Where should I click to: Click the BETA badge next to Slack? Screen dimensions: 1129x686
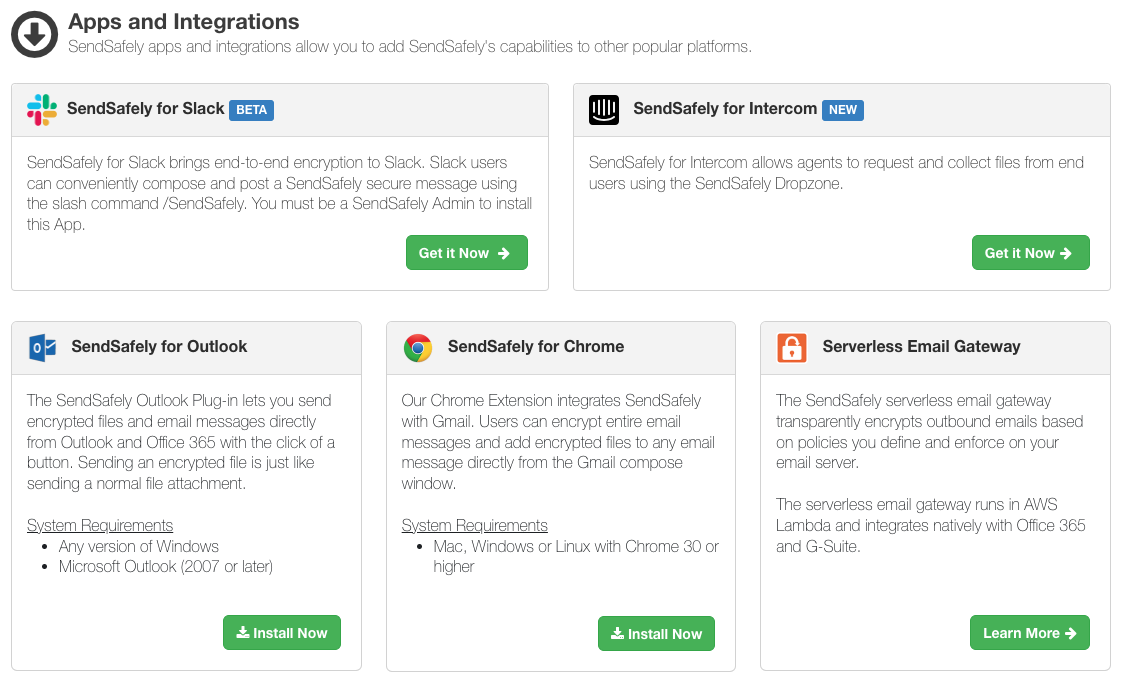pyautogui.click(x=251, y=110)
